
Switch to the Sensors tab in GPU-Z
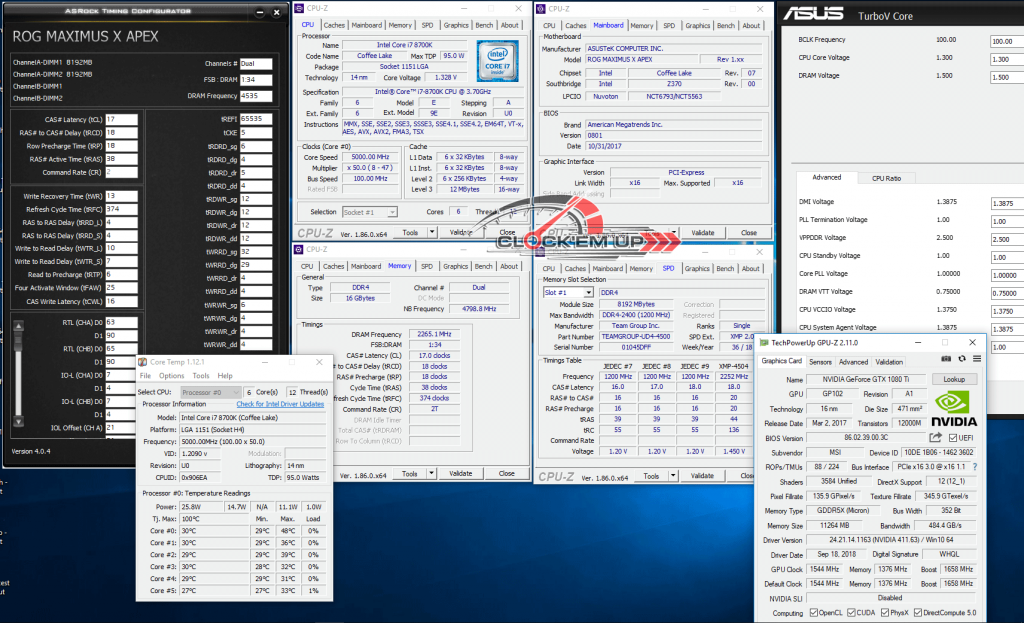click(x=820, y=362)
